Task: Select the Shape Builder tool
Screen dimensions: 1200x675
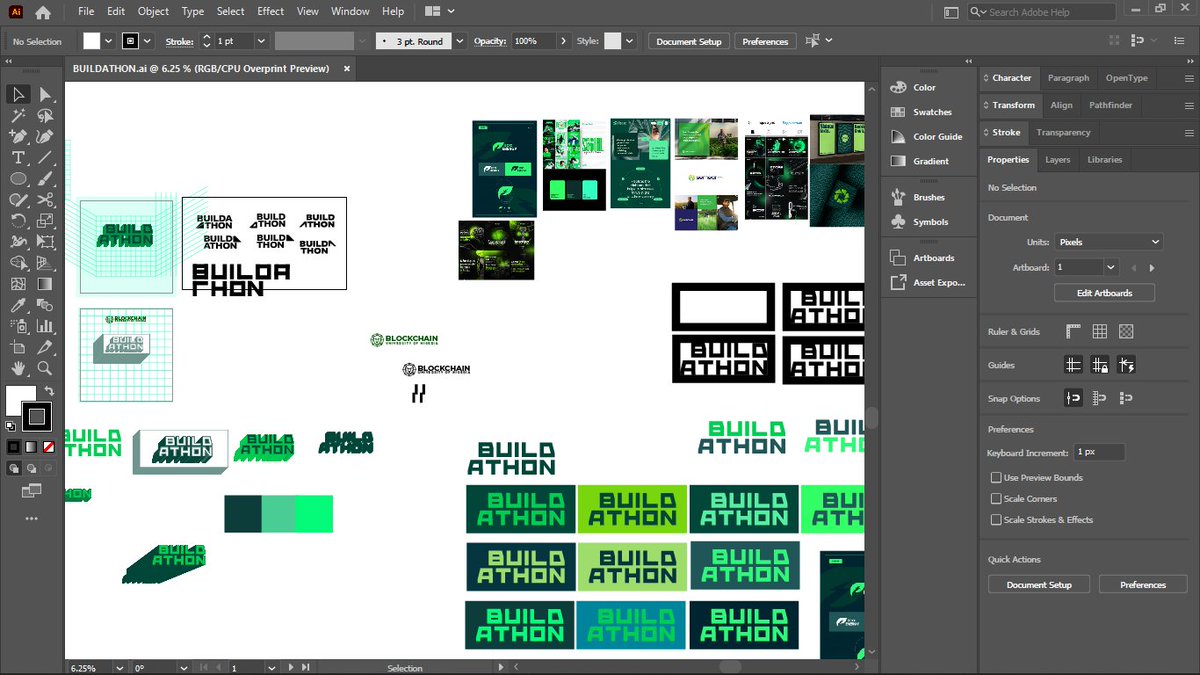Action: [18, 263]
